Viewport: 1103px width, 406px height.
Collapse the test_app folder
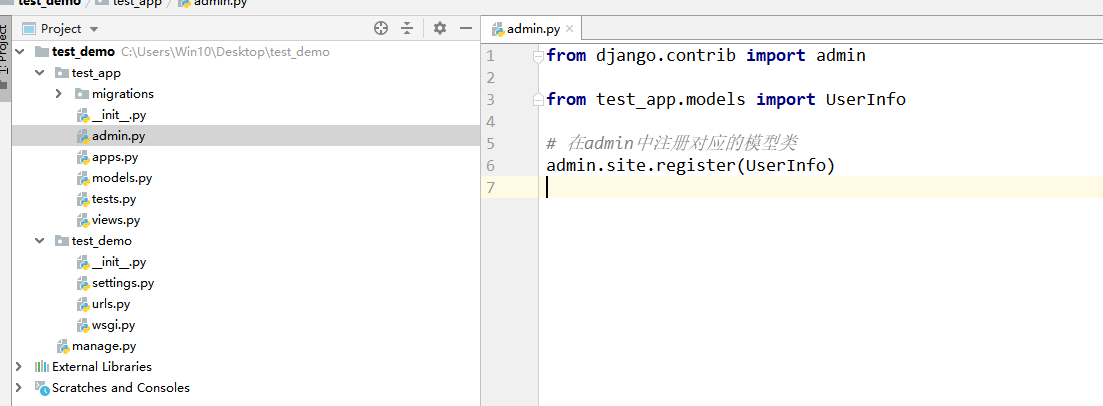pyautogui.click(x=39, y=72)
